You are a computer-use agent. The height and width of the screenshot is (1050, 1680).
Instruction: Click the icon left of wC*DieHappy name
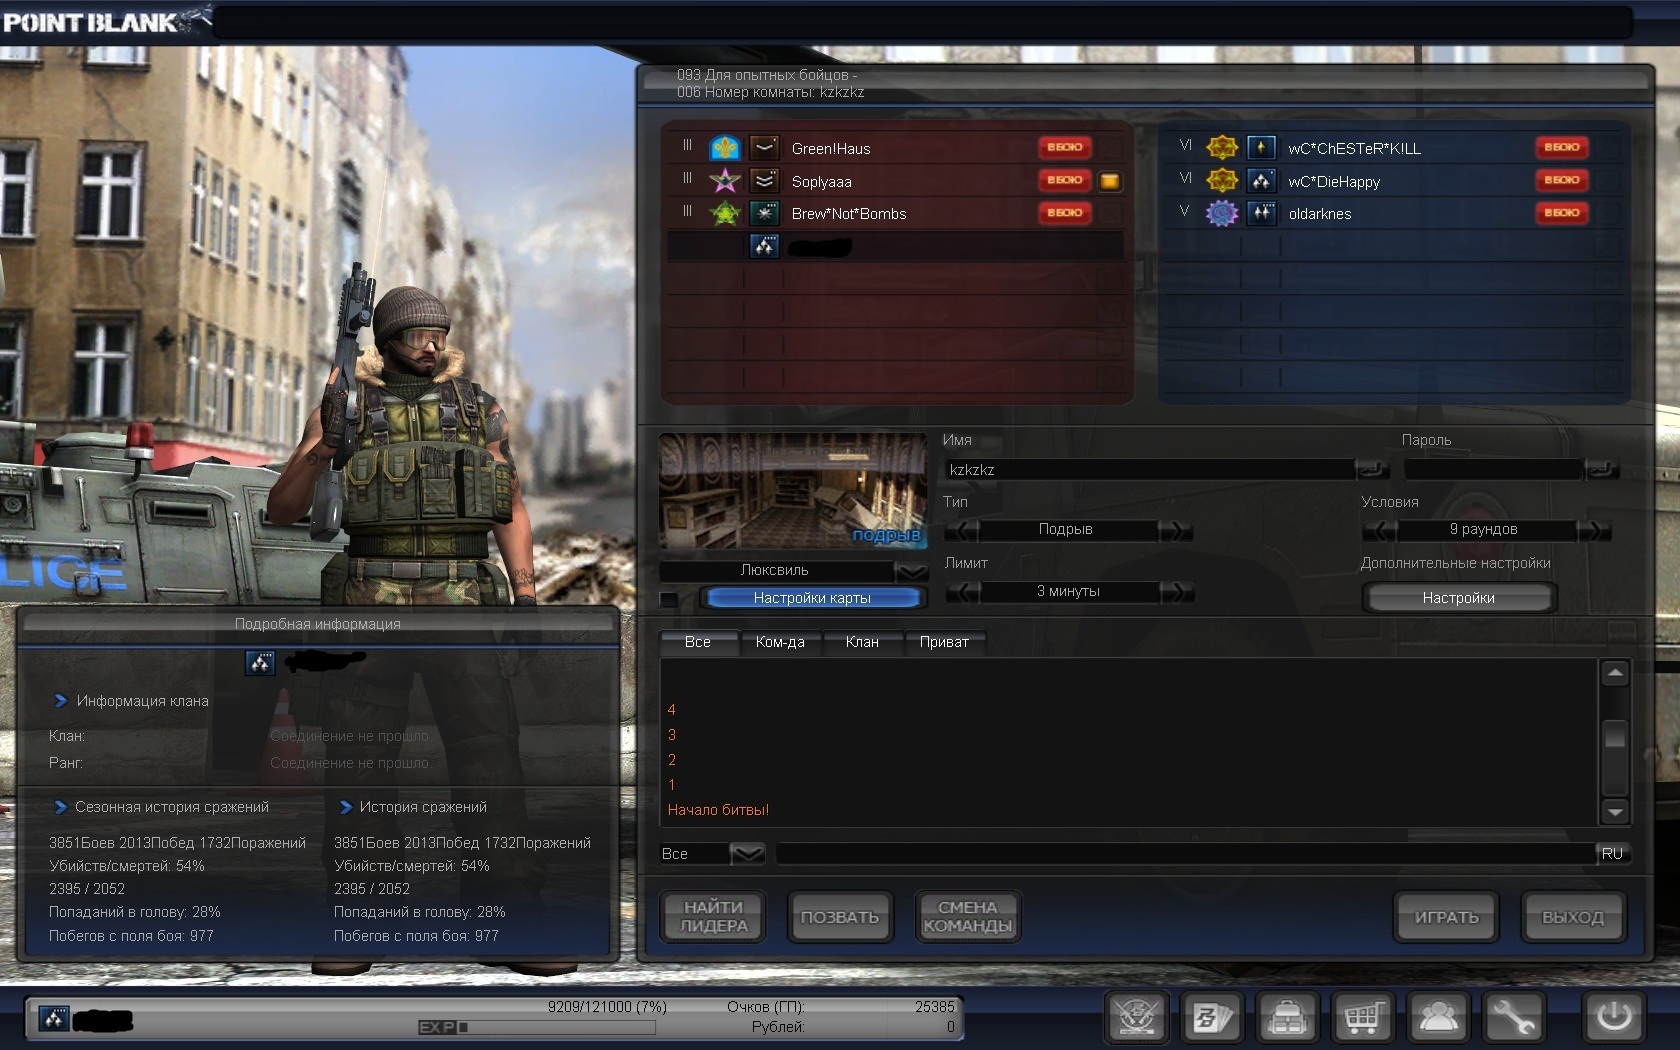1261,181
